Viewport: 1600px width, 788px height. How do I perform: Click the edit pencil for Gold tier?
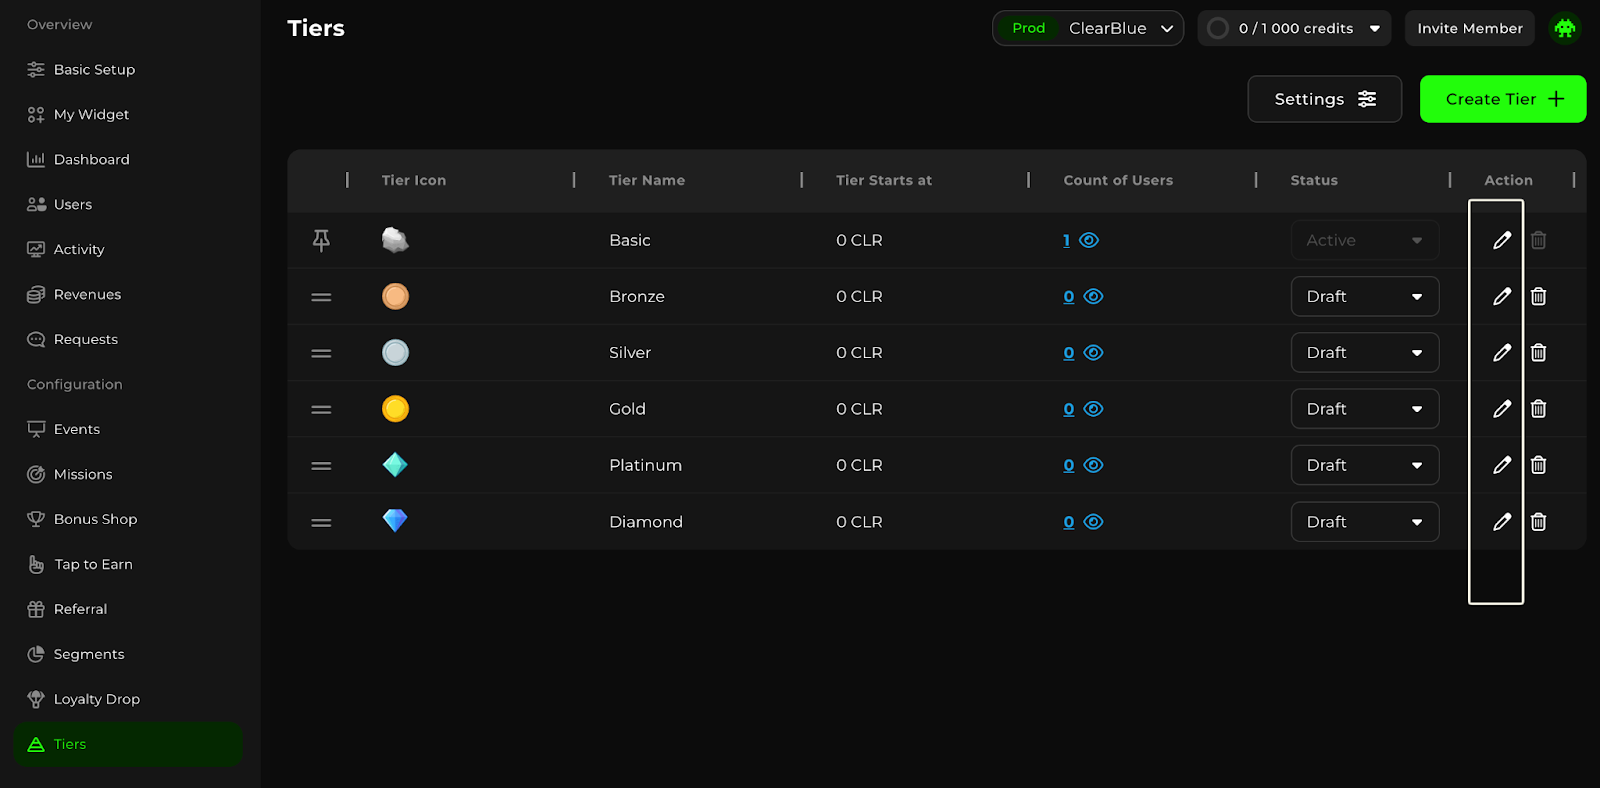[1501, 409]
